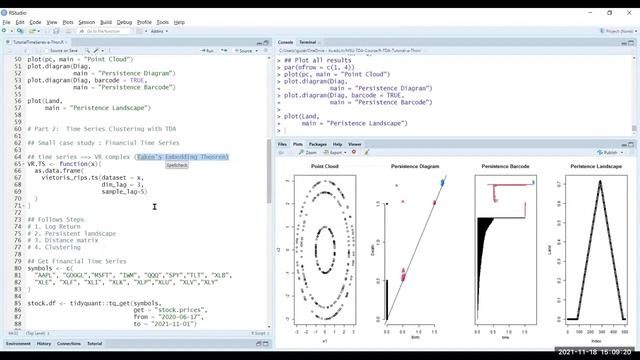Open the Export plot dropdown
This screenshot has width=640, height=360.
coord(335,152)
